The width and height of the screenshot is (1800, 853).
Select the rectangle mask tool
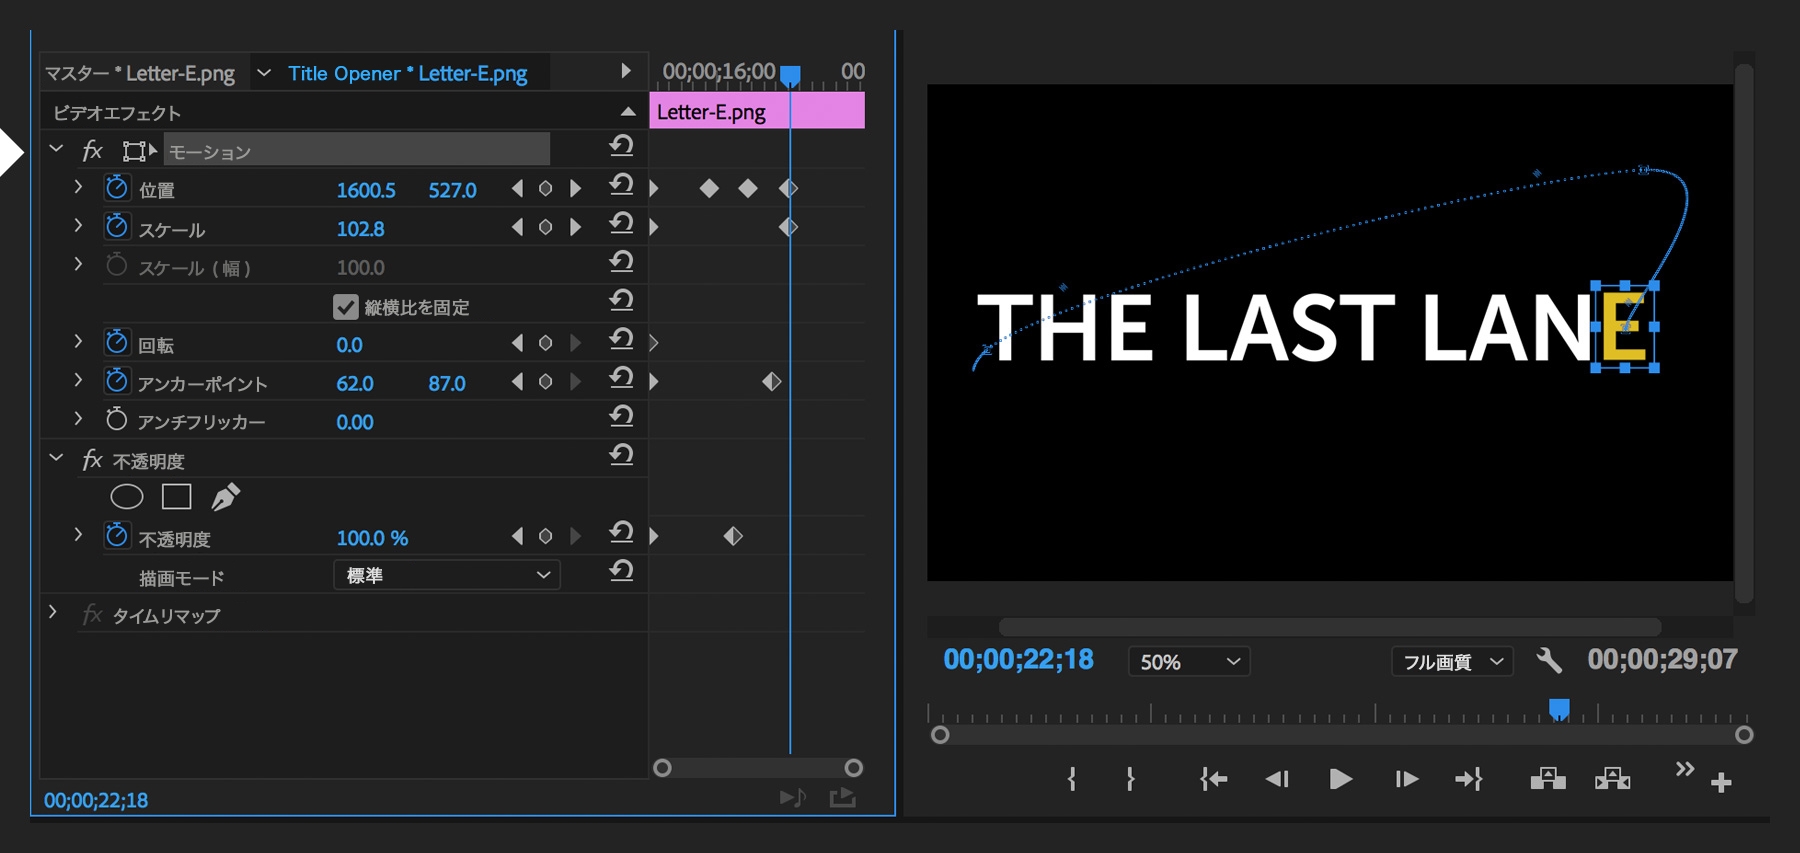pyautogui.click(x=177, y=496)
